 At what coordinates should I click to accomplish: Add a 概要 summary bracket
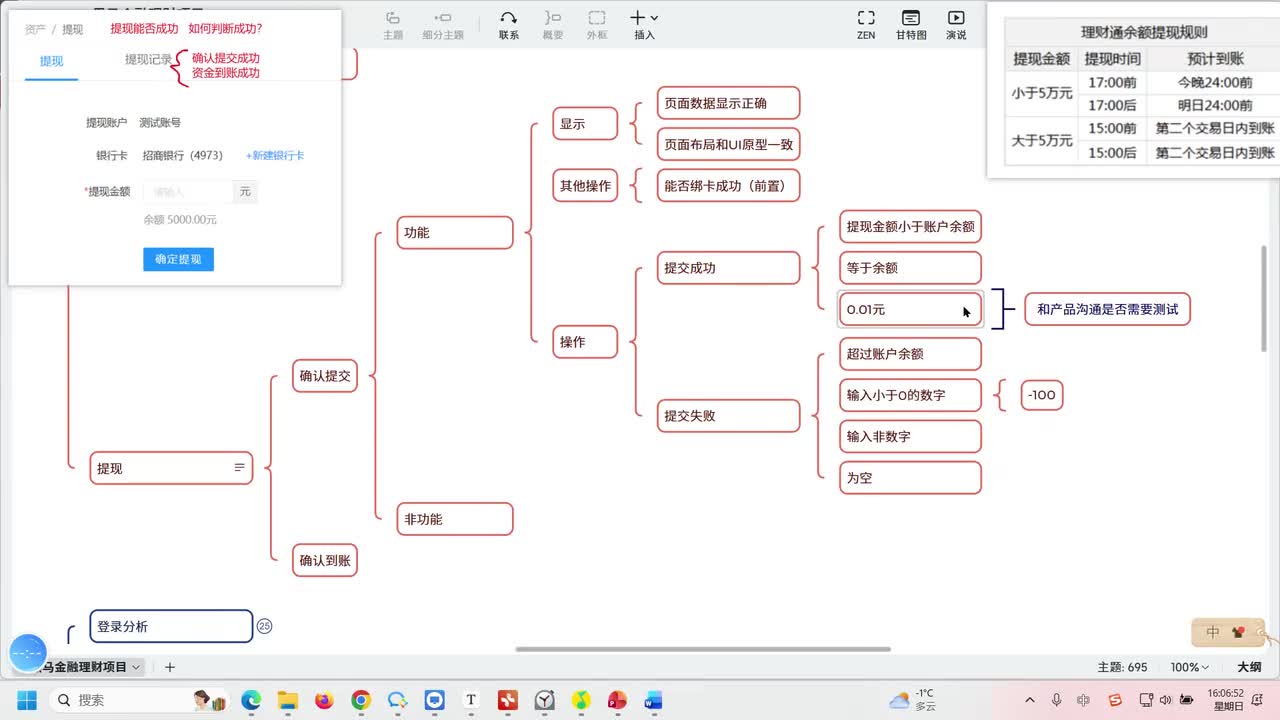click(553, 25)
